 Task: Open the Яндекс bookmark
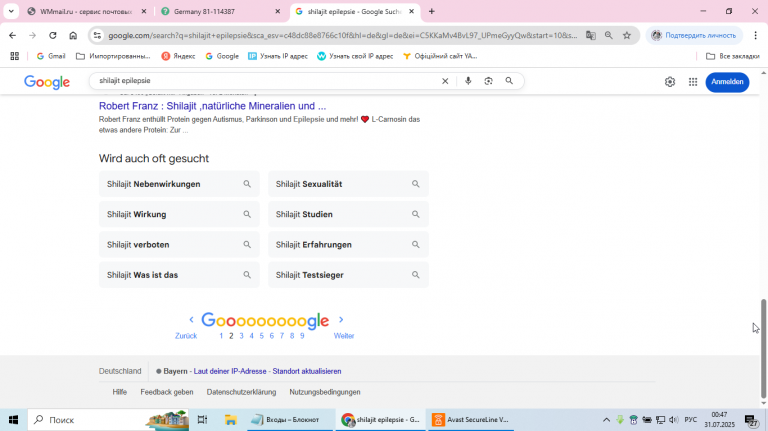178,56
